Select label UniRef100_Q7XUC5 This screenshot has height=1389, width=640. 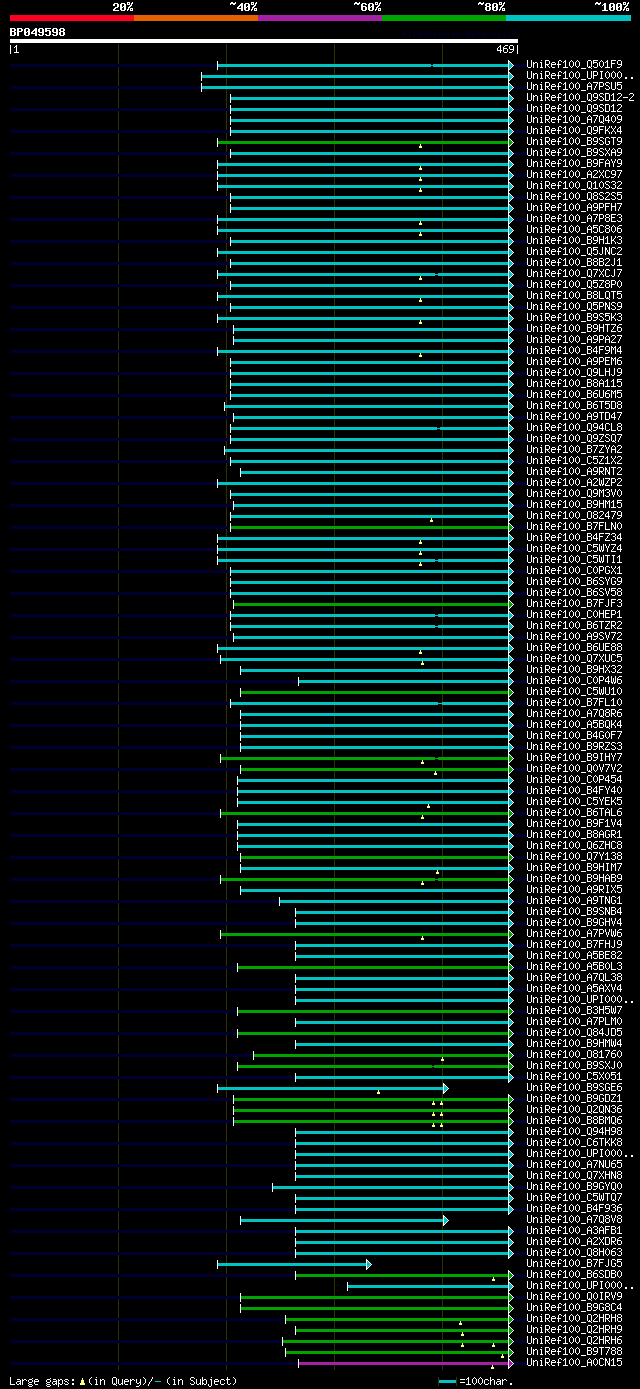574,658
